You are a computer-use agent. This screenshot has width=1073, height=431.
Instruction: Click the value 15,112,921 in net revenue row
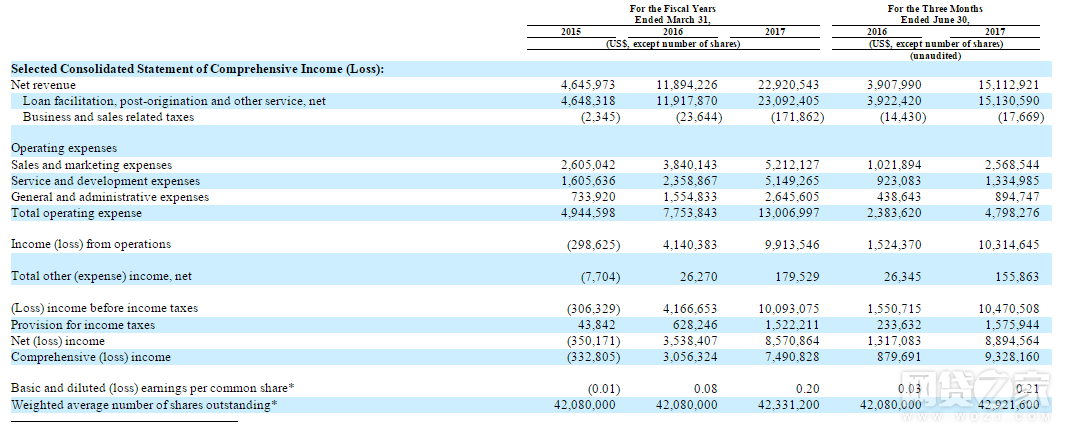click(1006, 85)
